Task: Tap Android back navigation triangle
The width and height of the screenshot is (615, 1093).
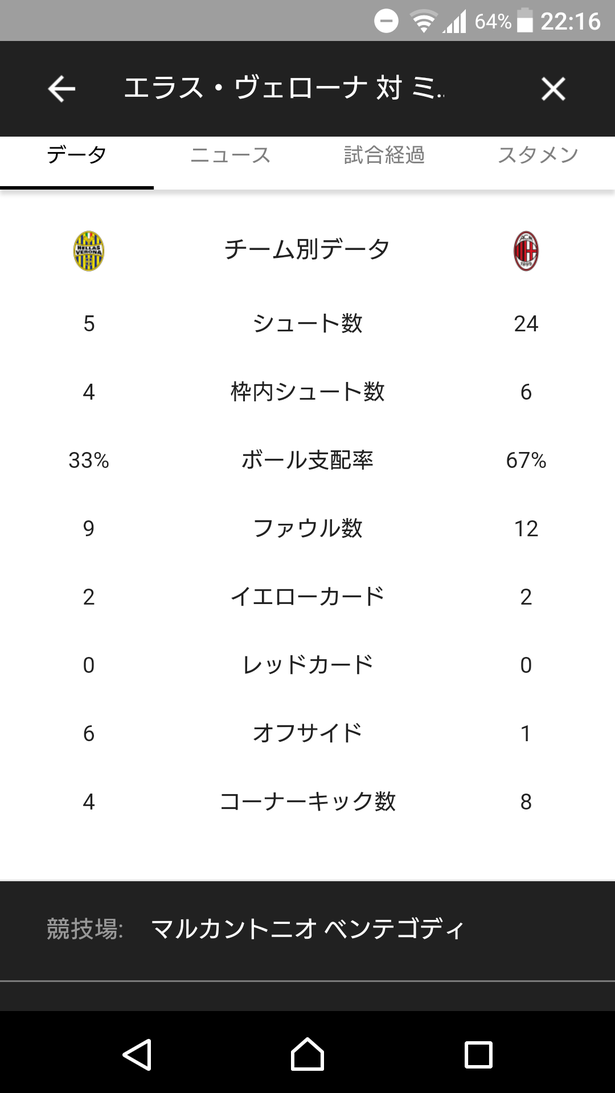Action: [x=137, y=1053]
